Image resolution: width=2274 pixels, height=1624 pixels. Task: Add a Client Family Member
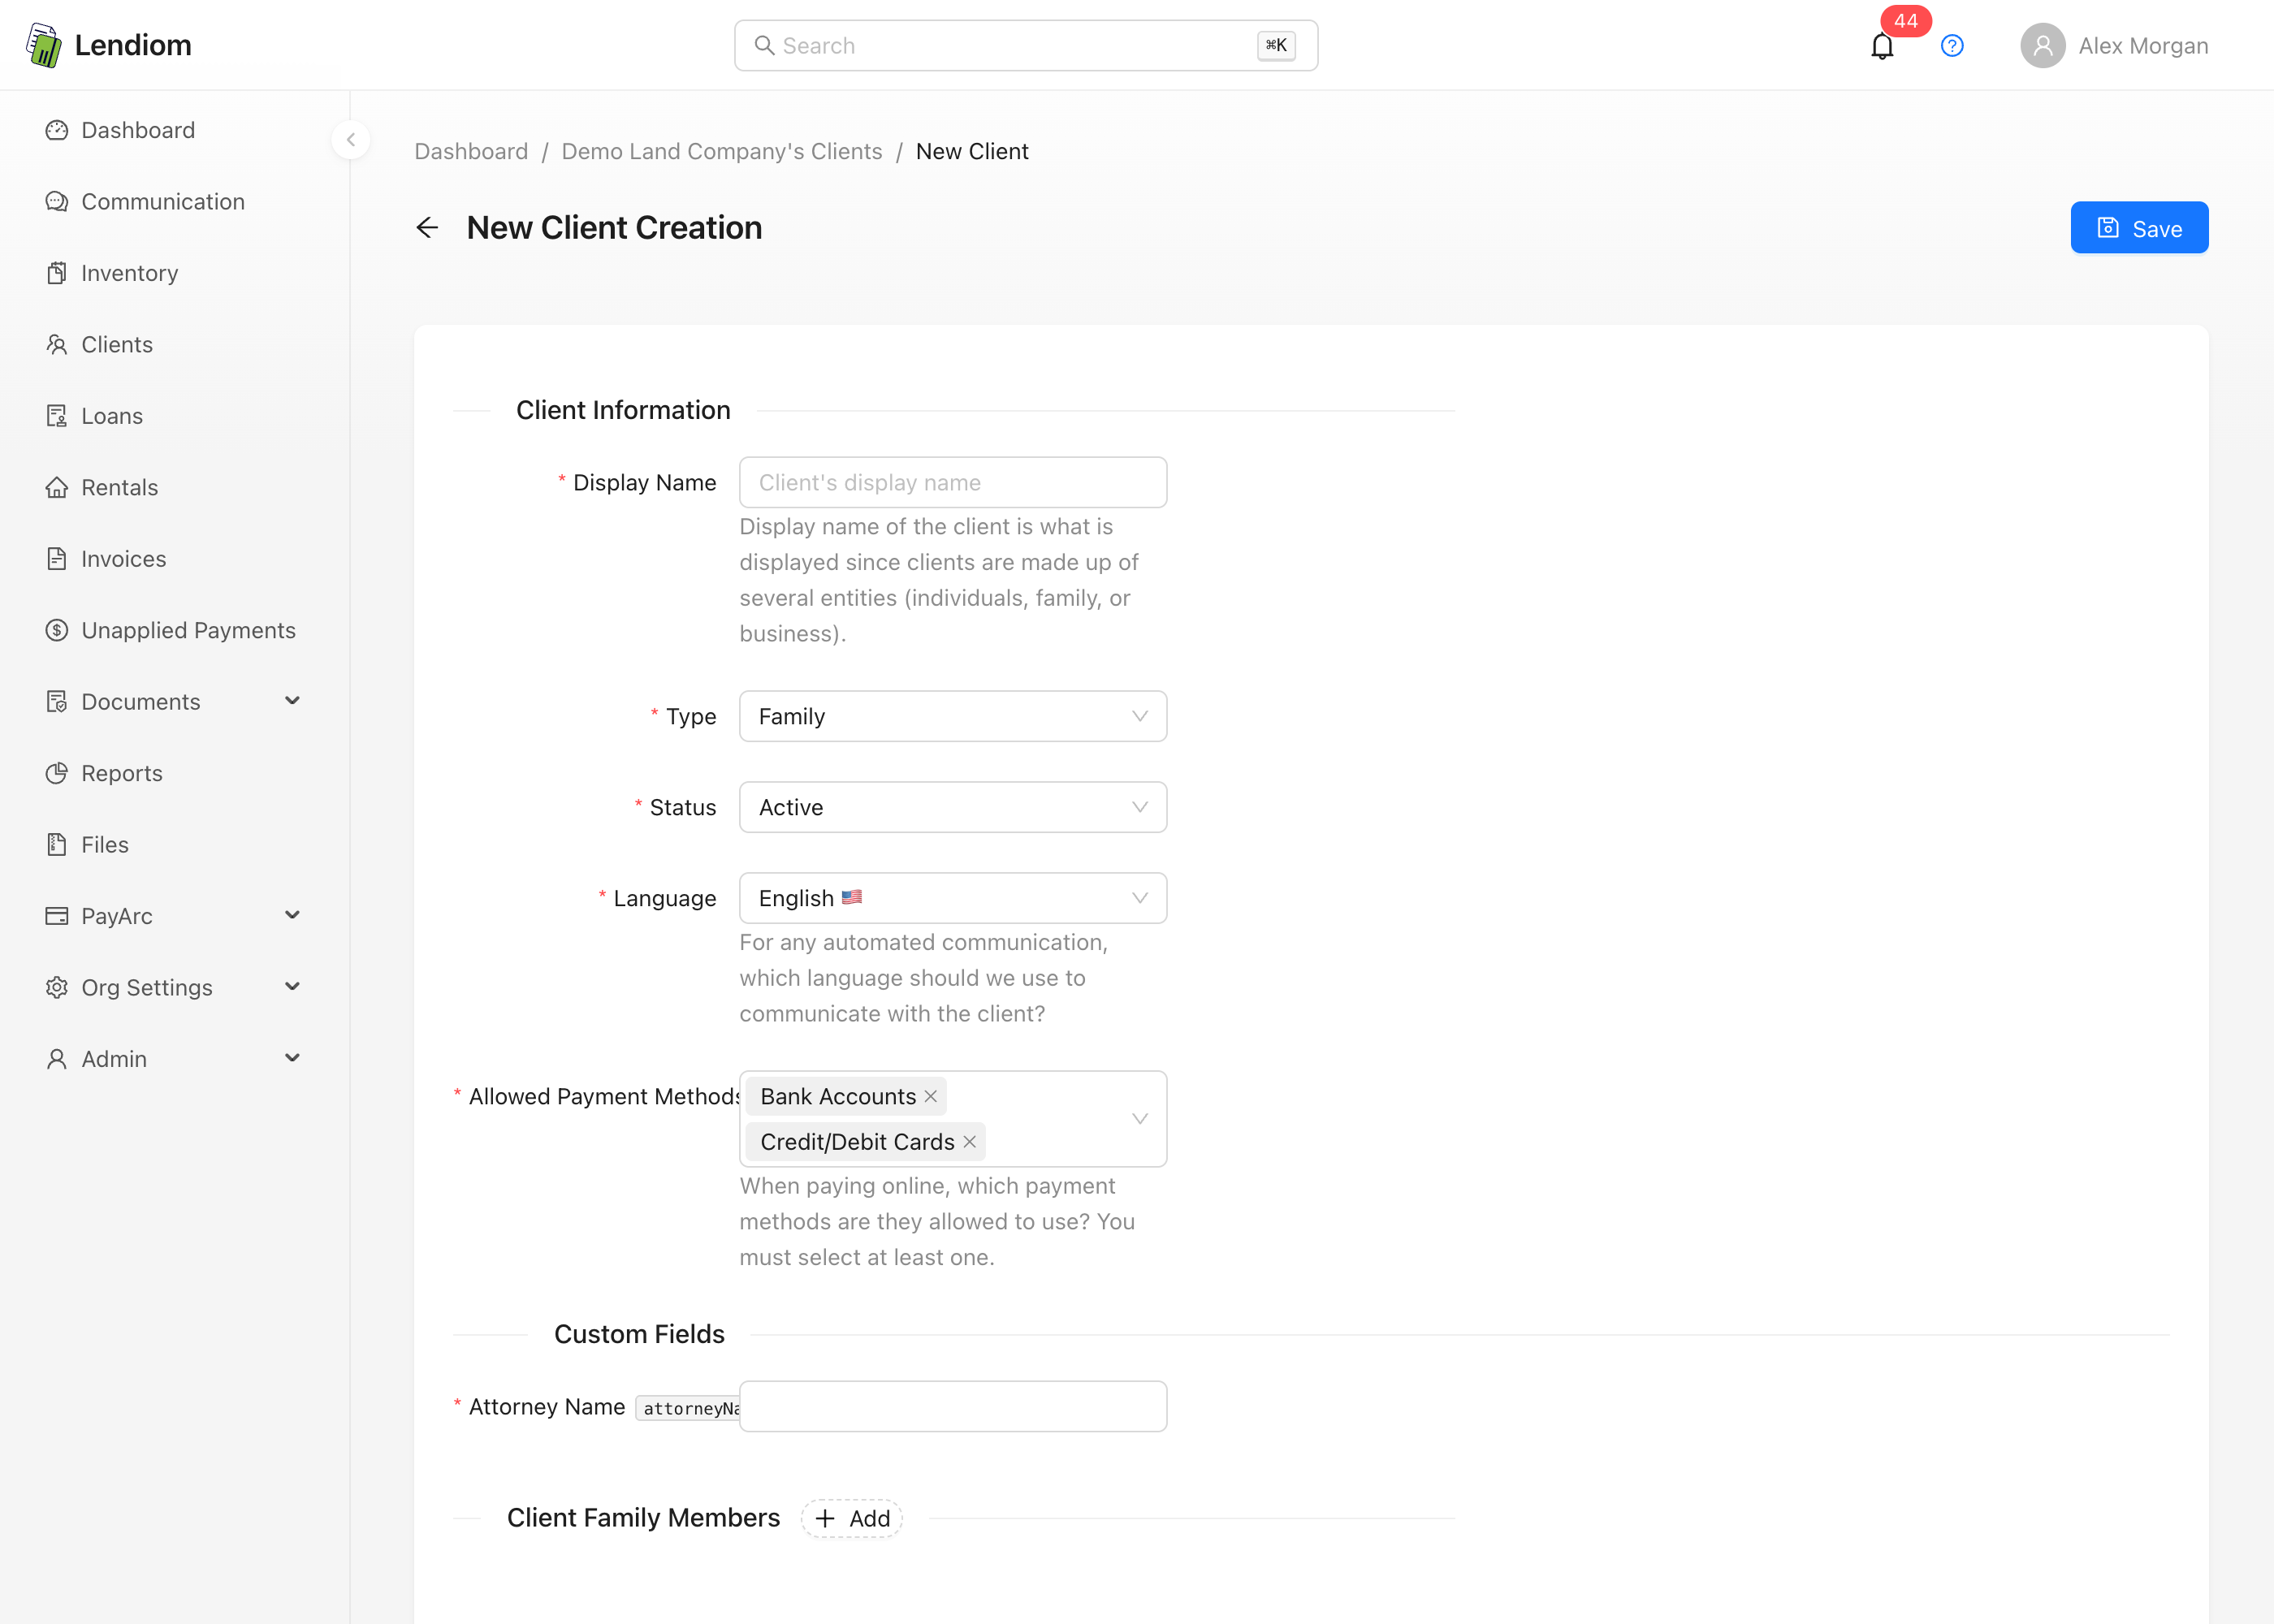point(852,1518)
